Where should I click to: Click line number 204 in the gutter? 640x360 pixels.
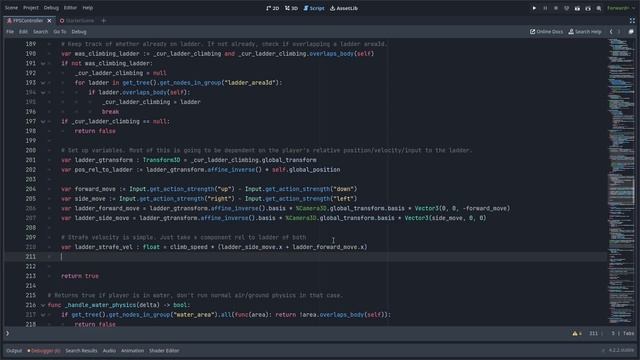click(x=31, y=189)
